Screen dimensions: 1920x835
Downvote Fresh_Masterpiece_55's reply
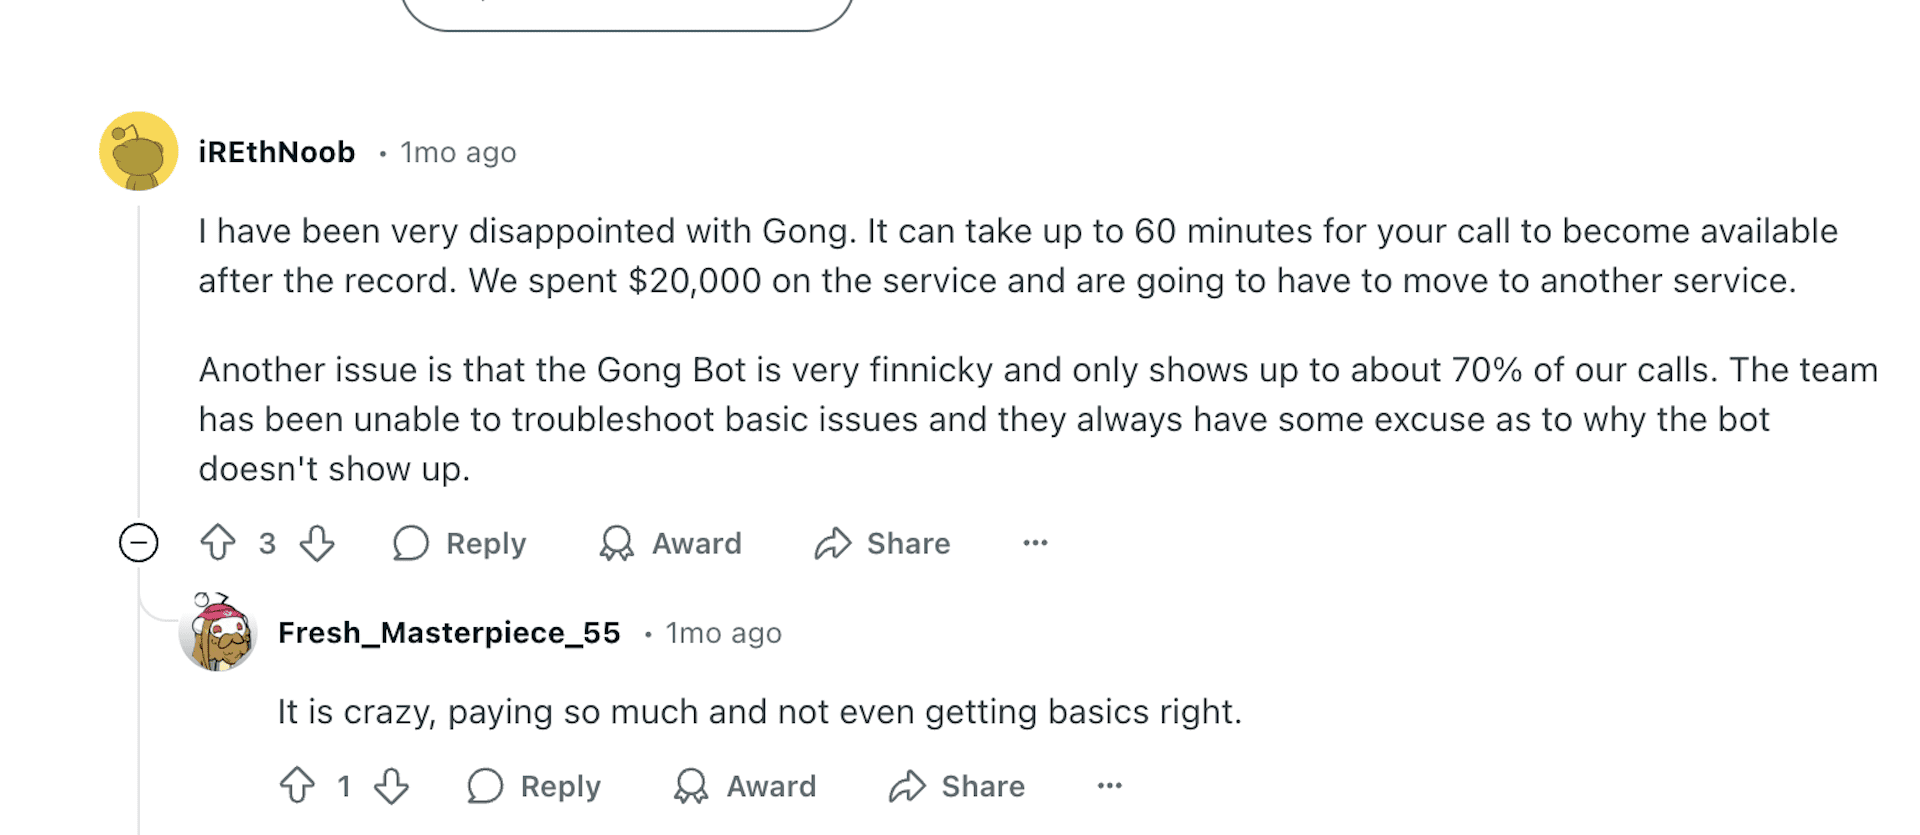(391, 786)
